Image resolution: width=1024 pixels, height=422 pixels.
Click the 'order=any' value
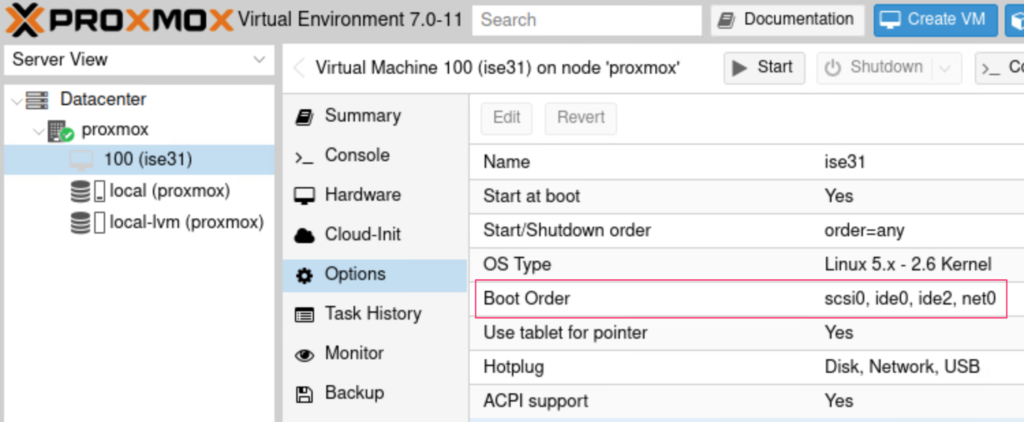pos(865,231)
